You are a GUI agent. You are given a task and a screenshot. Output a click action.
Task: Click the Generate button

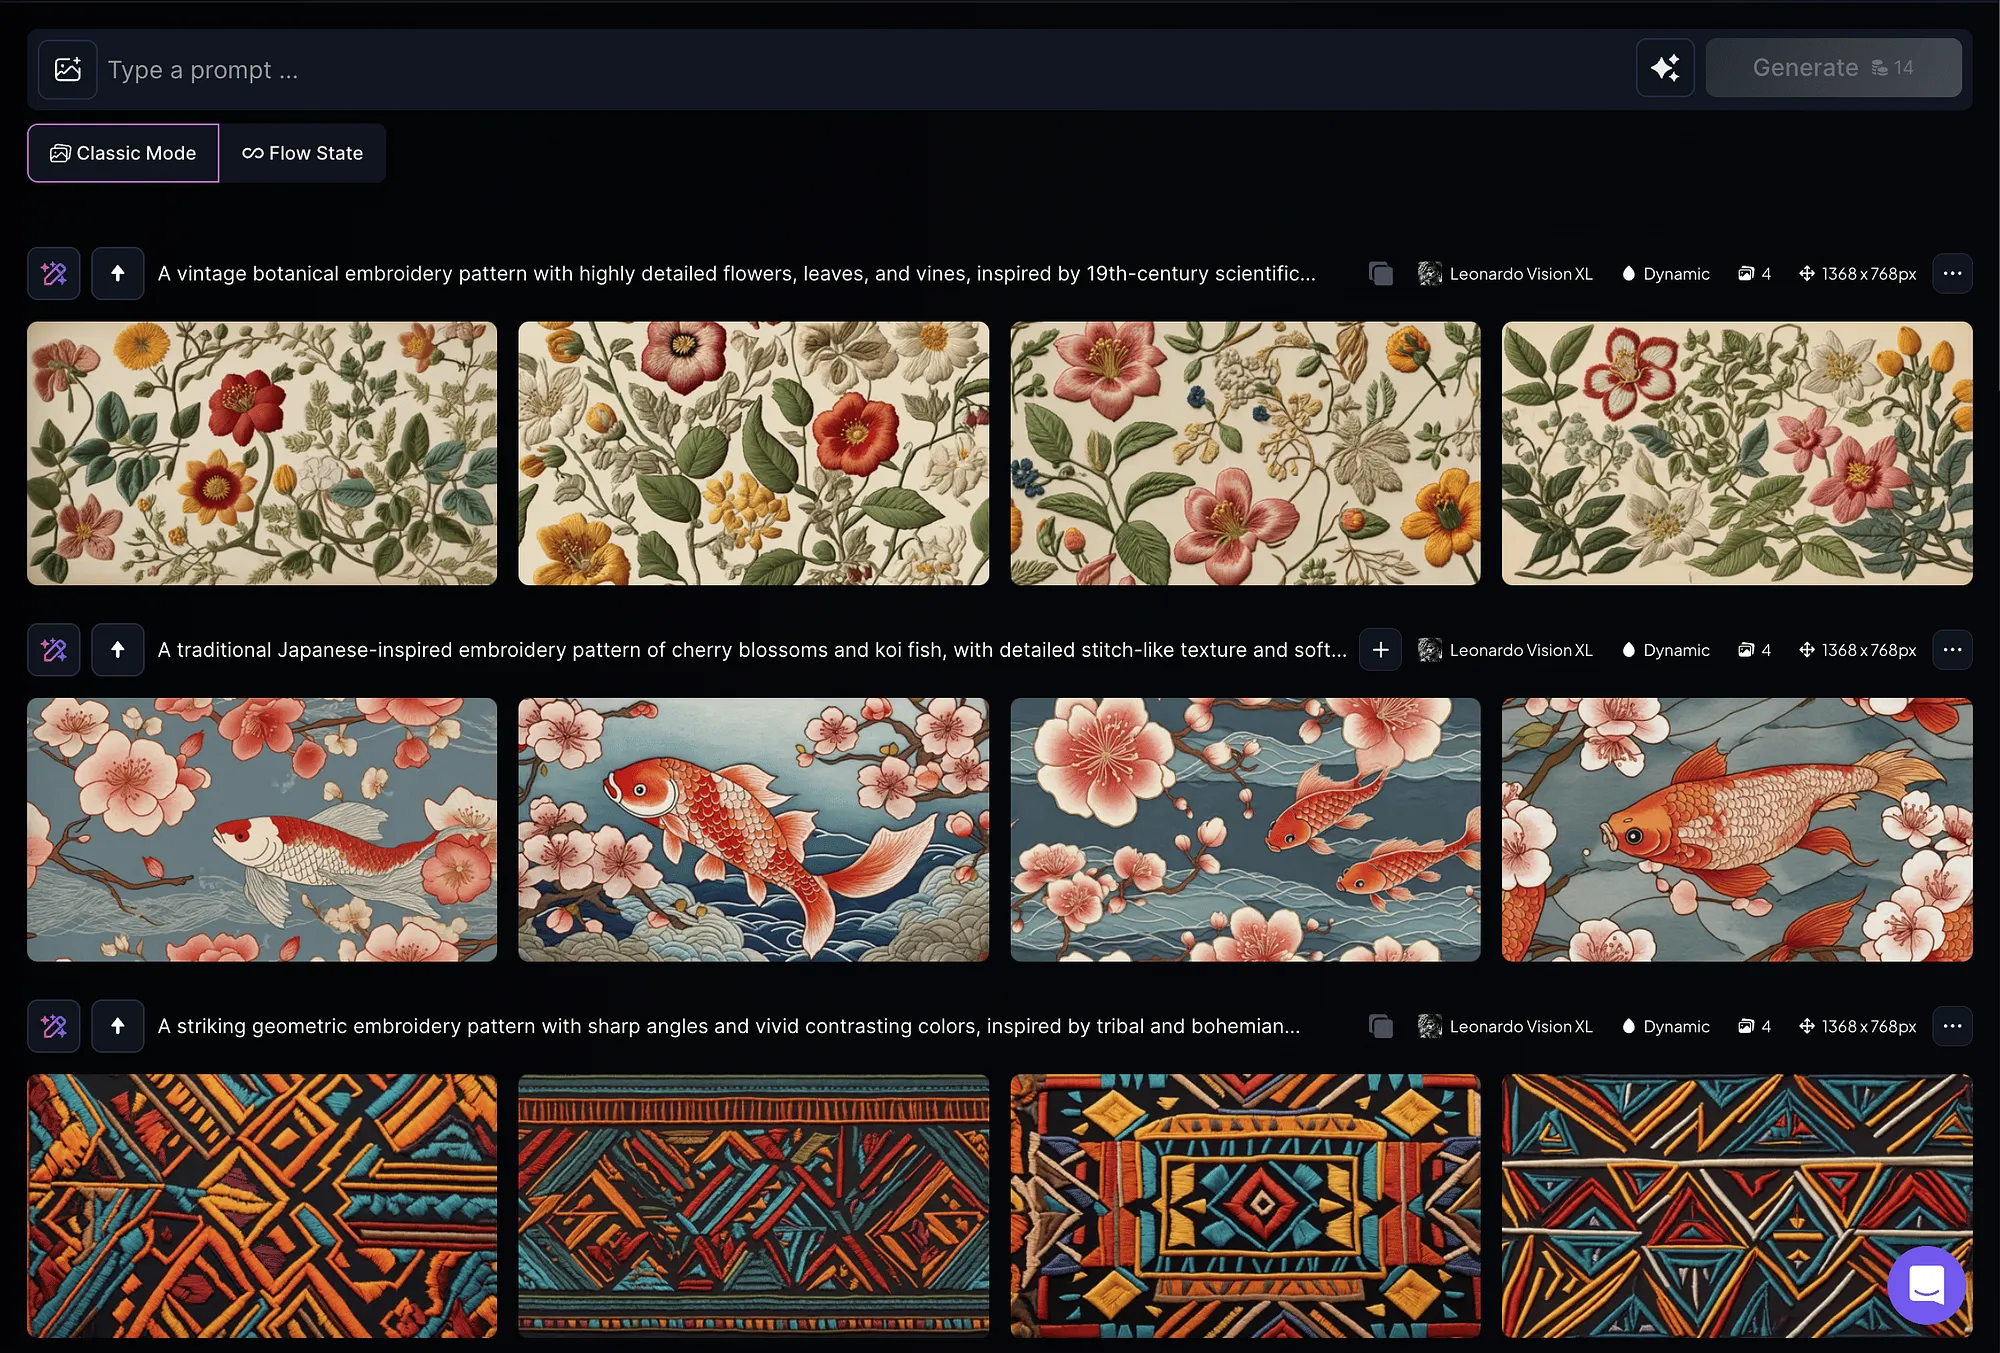[x=1833, y=68]
